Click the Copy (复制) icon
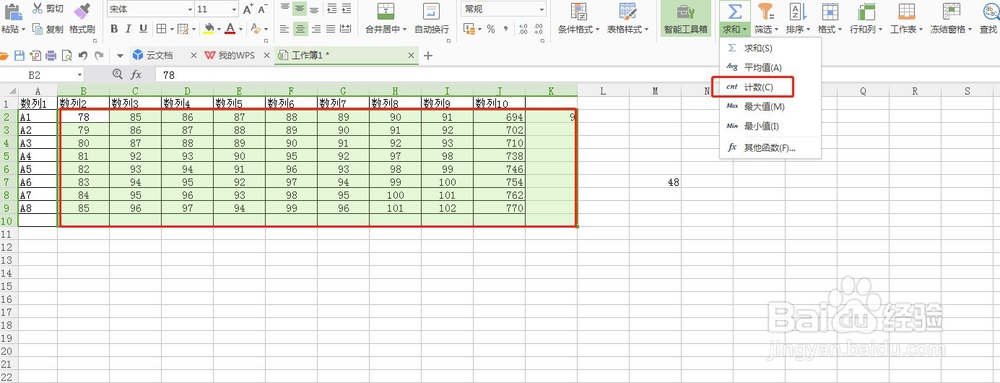 37,29
